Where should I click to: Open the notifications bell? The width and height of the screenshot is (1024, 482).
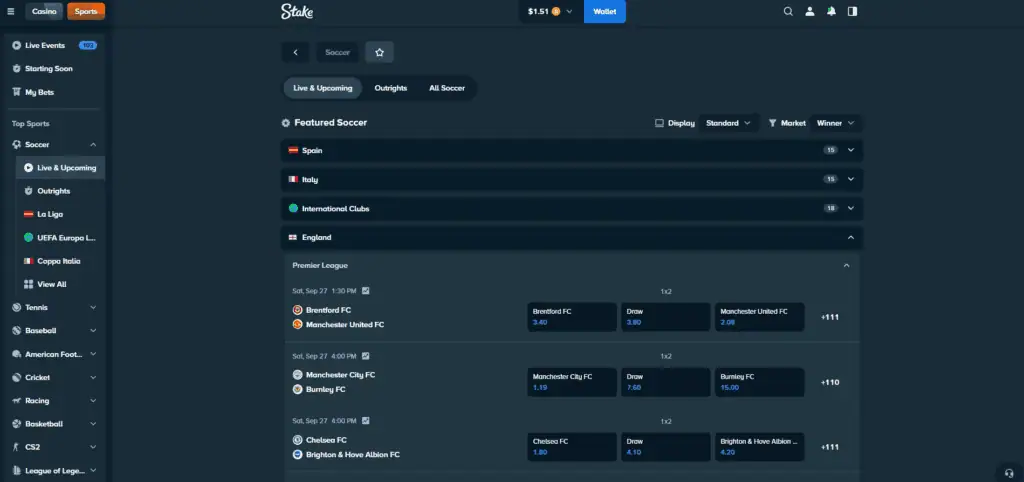831,12
